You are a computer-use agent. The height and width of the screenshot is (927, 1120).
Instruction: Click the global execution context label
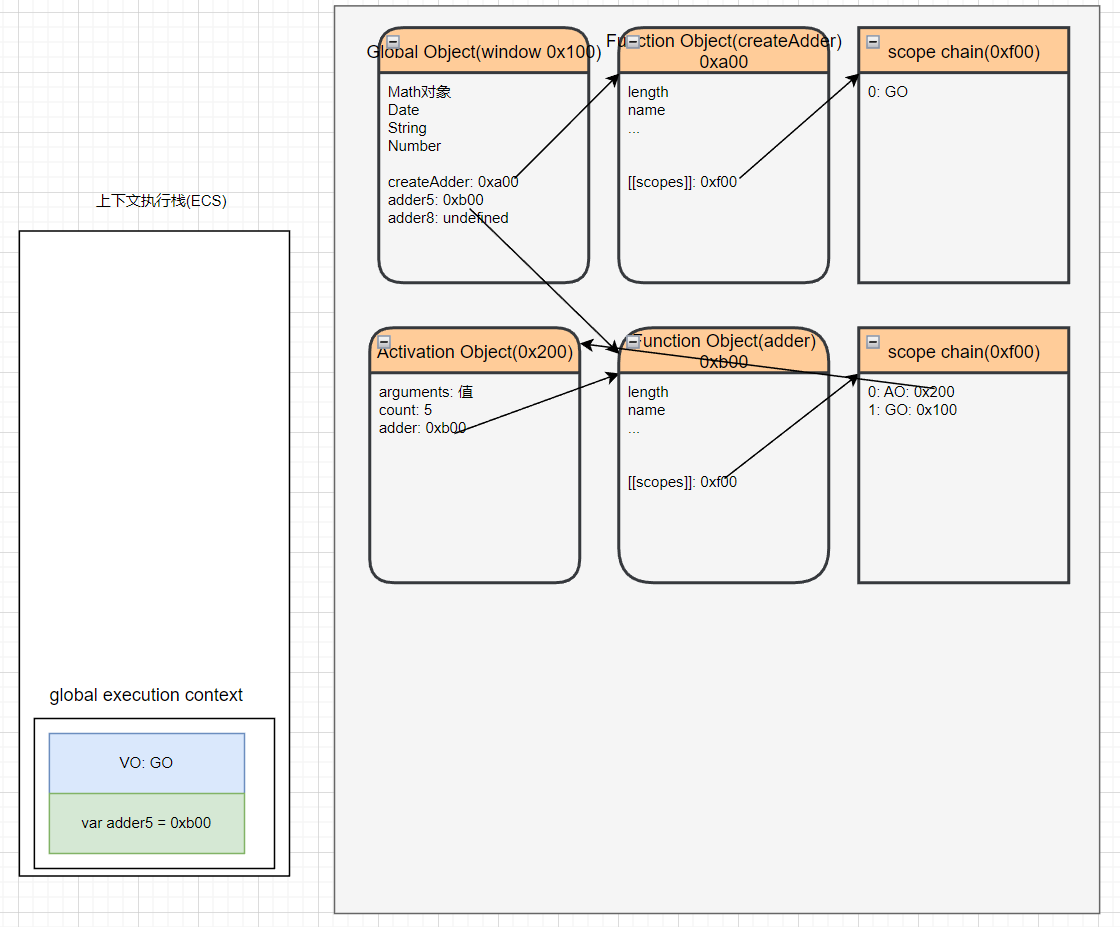click(x=146, y=695)
